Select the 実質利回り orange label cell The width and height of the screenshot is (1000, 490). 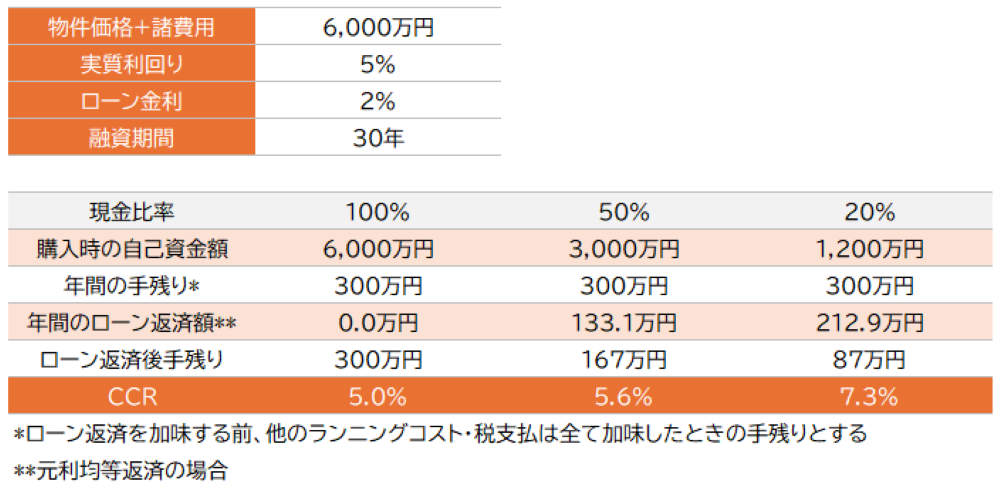[132, 64]
